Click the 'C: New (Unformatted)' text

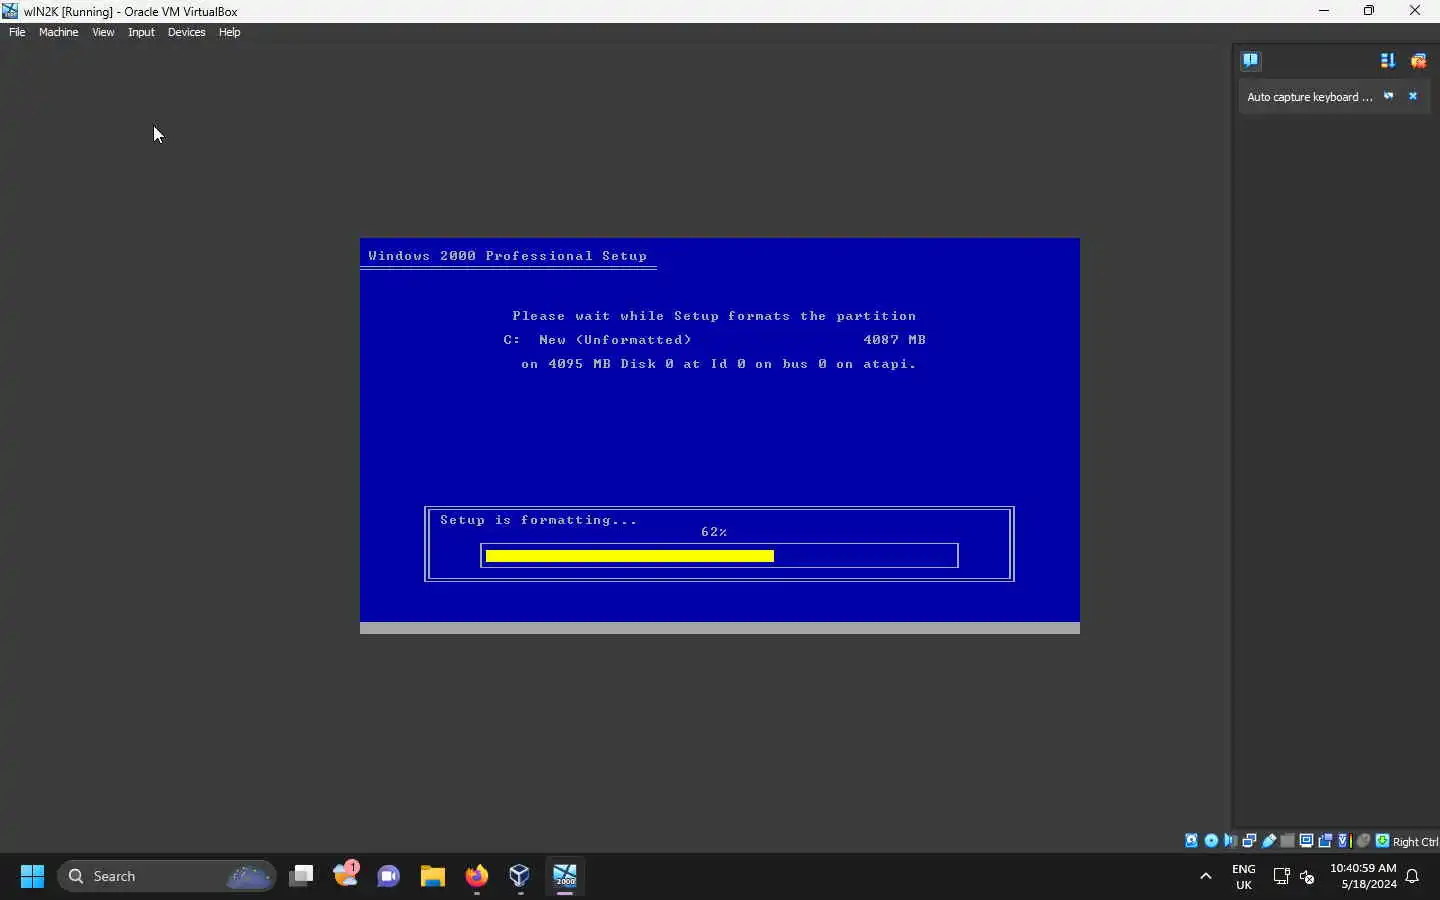point(598,340)
